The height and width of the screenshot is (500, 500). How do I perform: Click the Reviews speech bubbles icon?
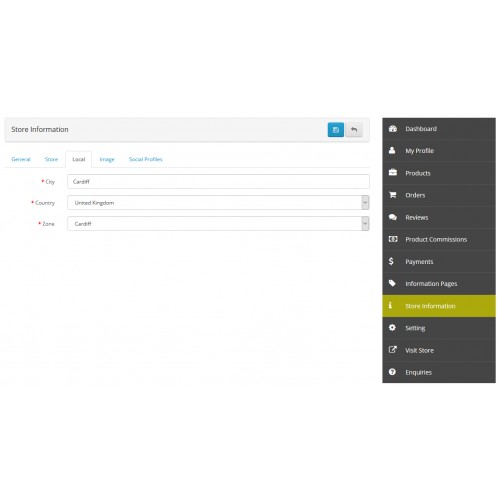tap(393, 217)
